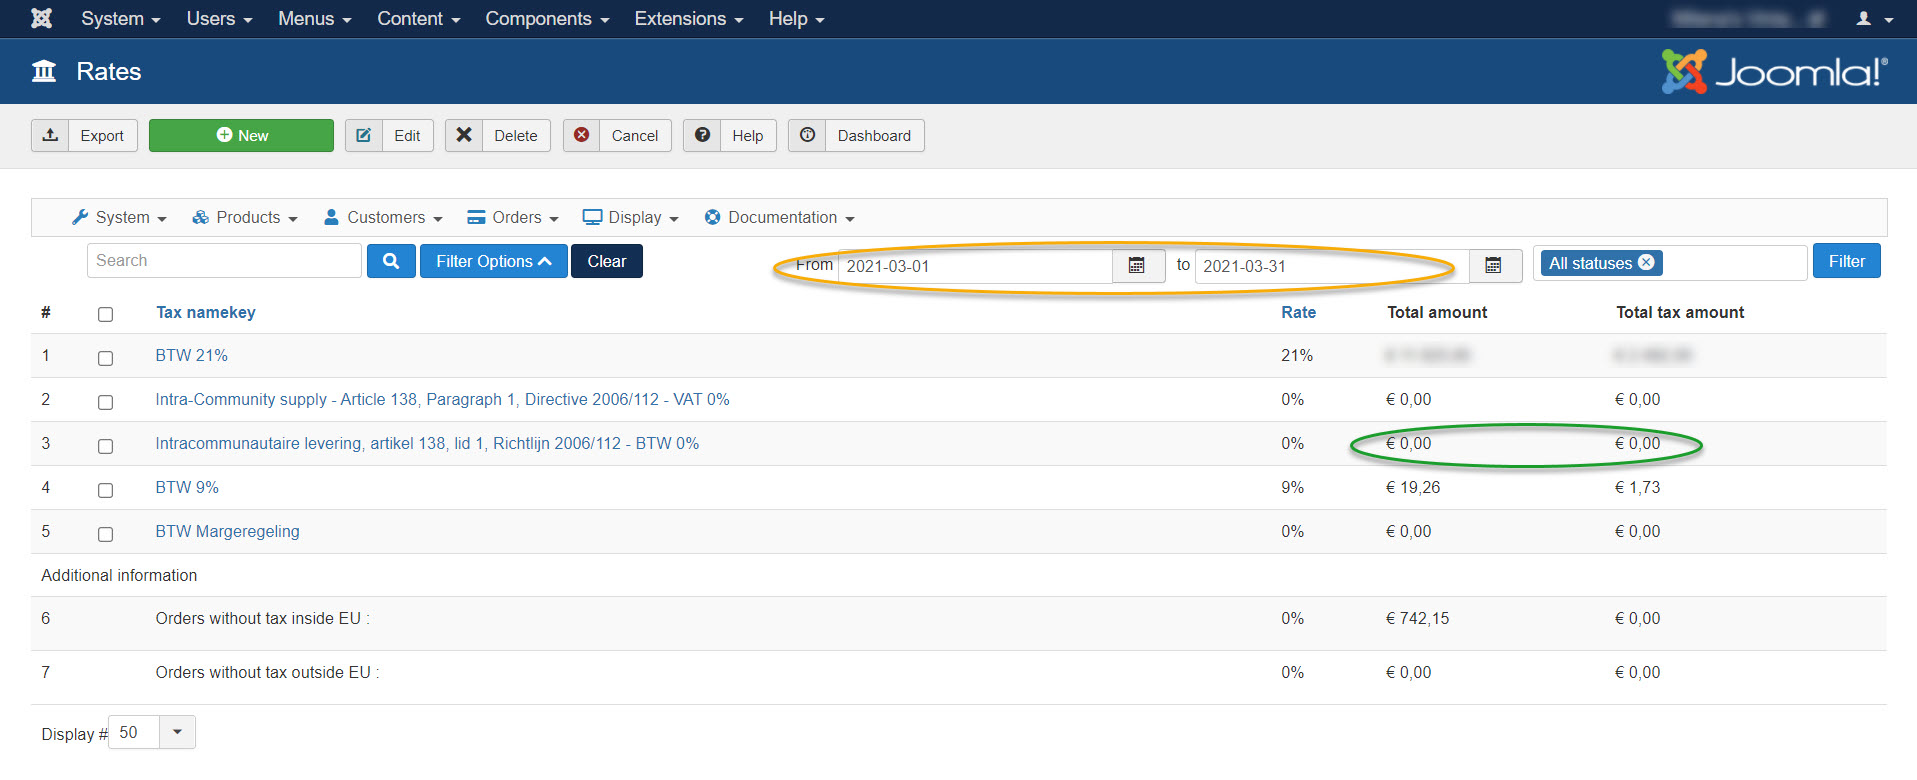This screenshot has height=780, width=1917.
Task: Click the To date input field
Action: pos(1332,266)
